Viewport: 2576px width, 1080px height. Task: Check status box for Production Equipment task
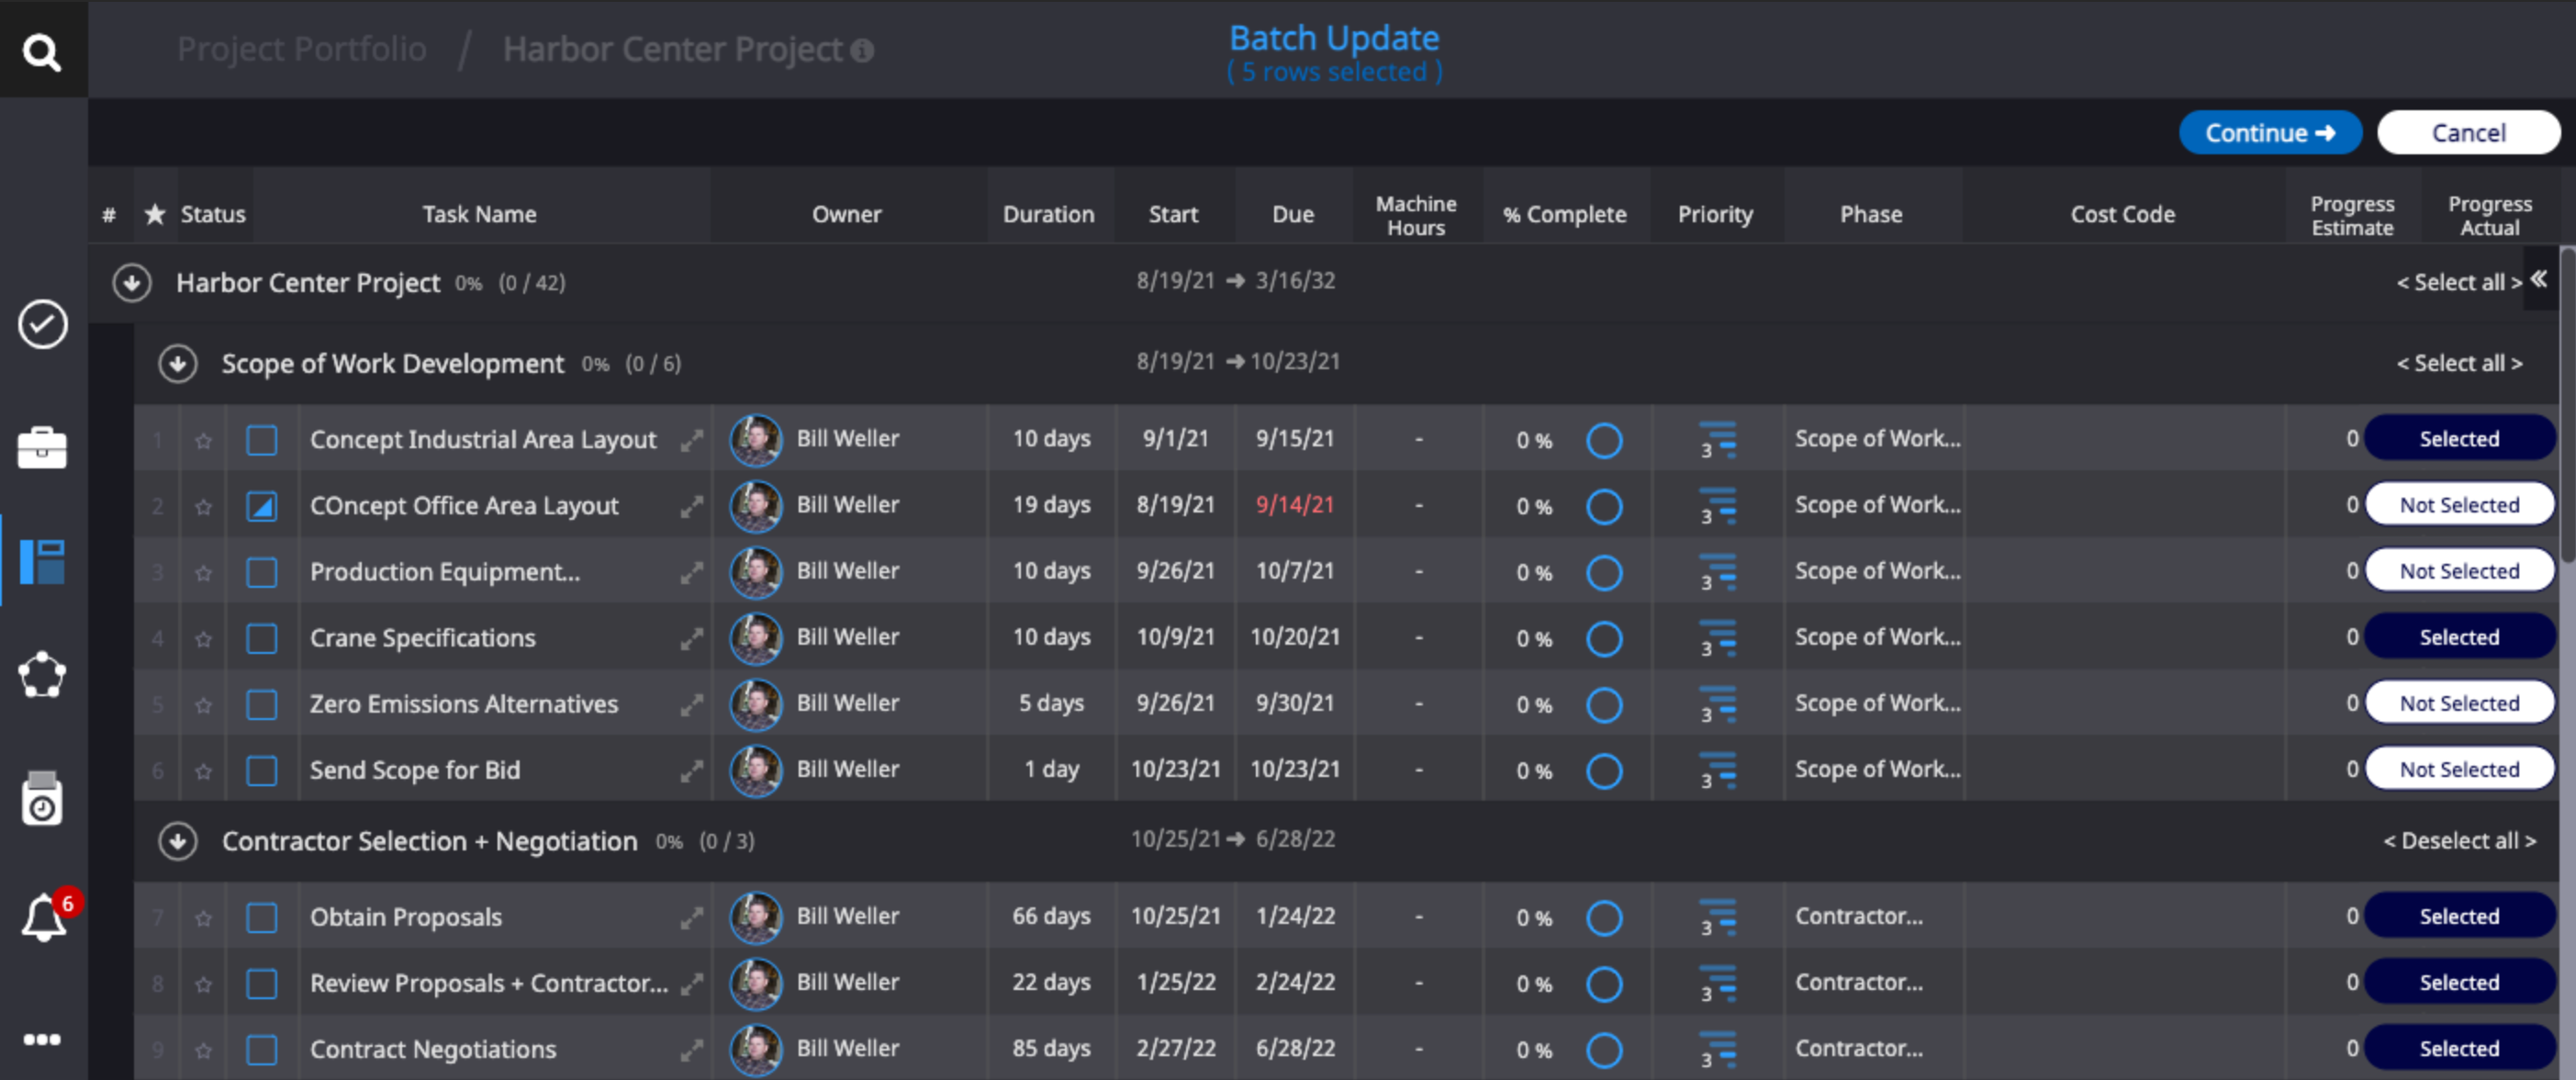click(x=262, y=572)
